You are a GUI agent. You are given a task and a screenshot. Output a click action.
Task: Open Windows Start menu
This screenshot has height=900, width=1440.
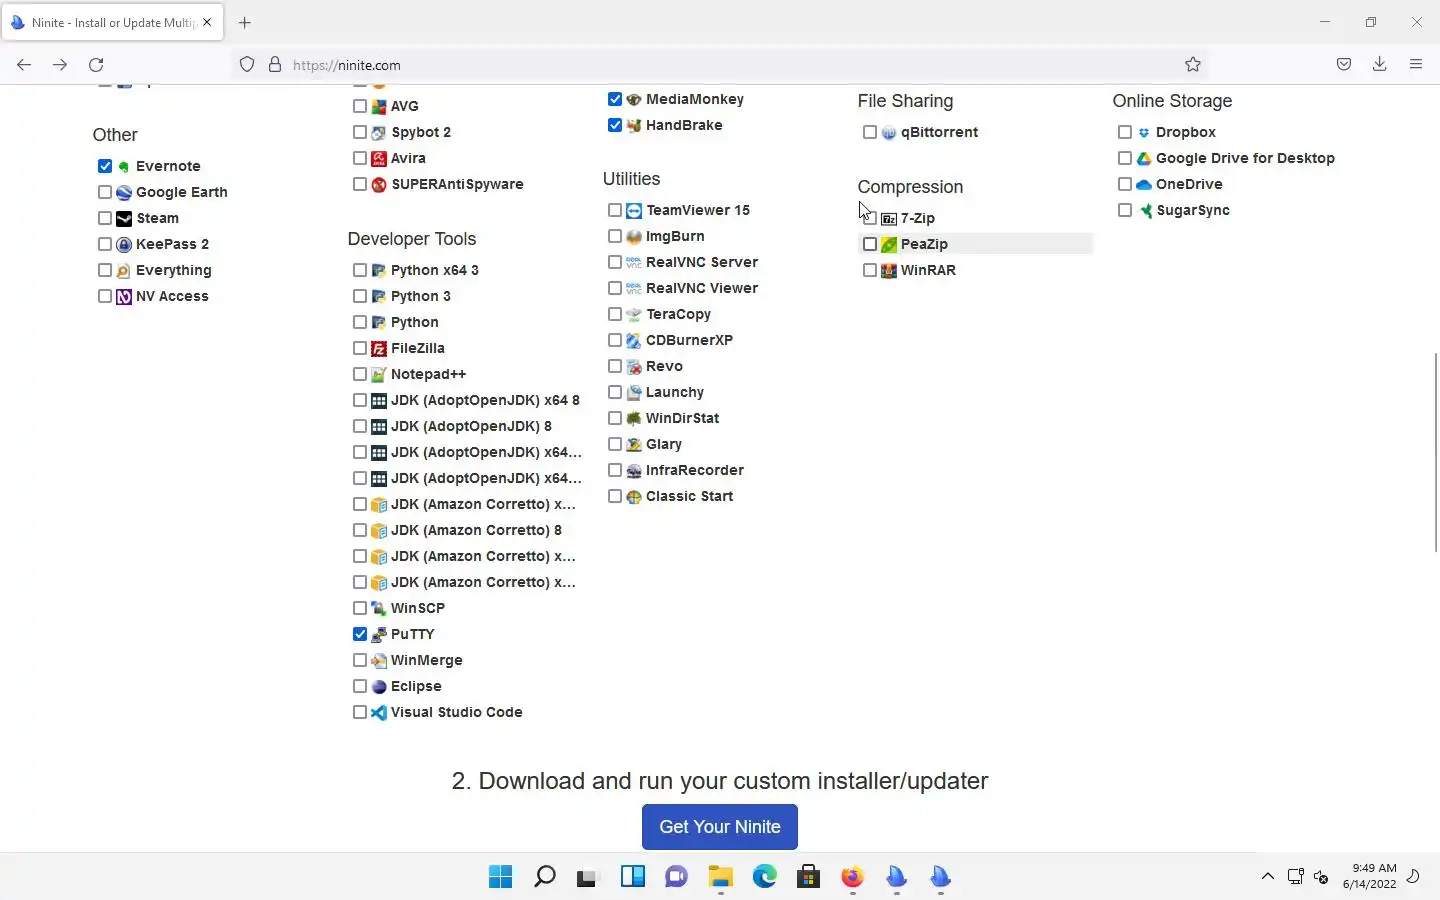click(x=501, y=877)
